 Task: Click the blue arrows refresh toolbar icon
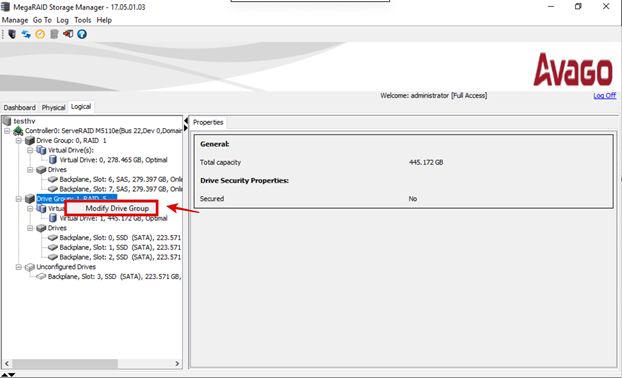(26, 34)
